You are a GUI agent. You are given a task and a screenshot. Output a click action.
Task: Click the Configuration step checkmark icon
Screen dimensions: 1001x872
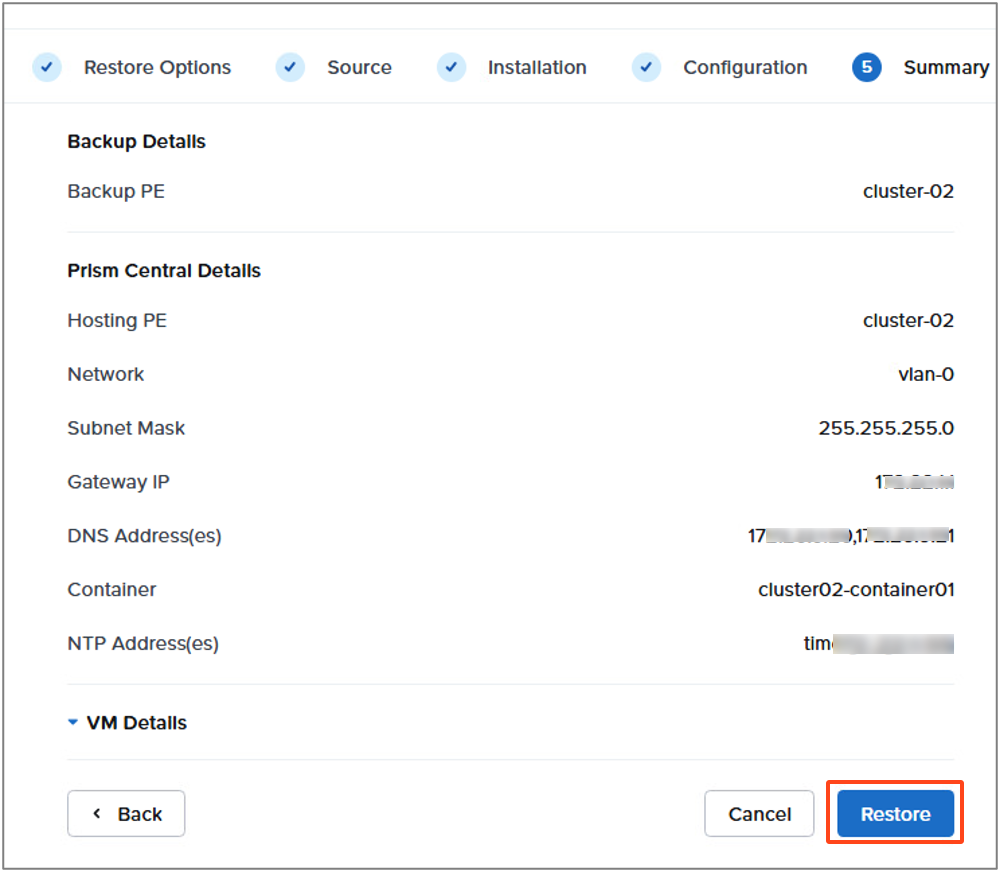[646, 67]
